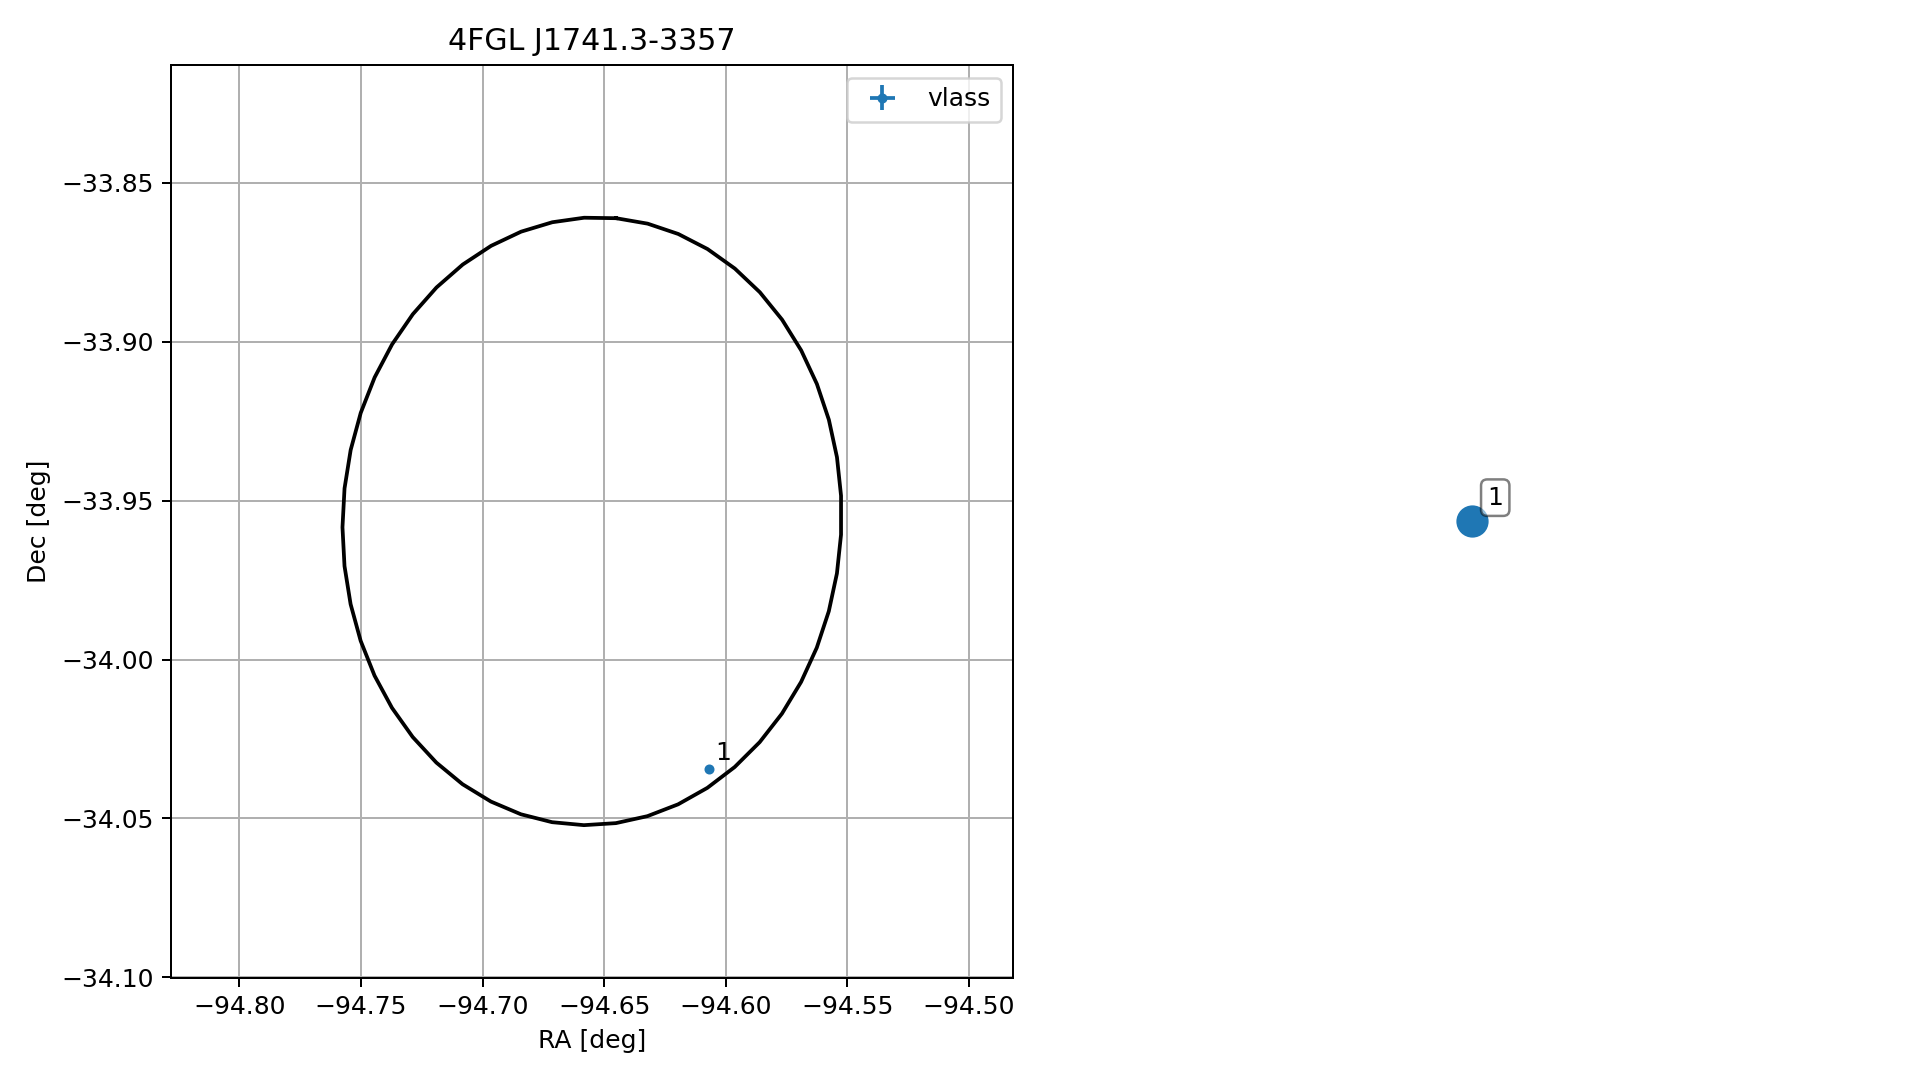1919x1080 pixels.
Task: Click the vlass legend label
Action: point(958,98)
